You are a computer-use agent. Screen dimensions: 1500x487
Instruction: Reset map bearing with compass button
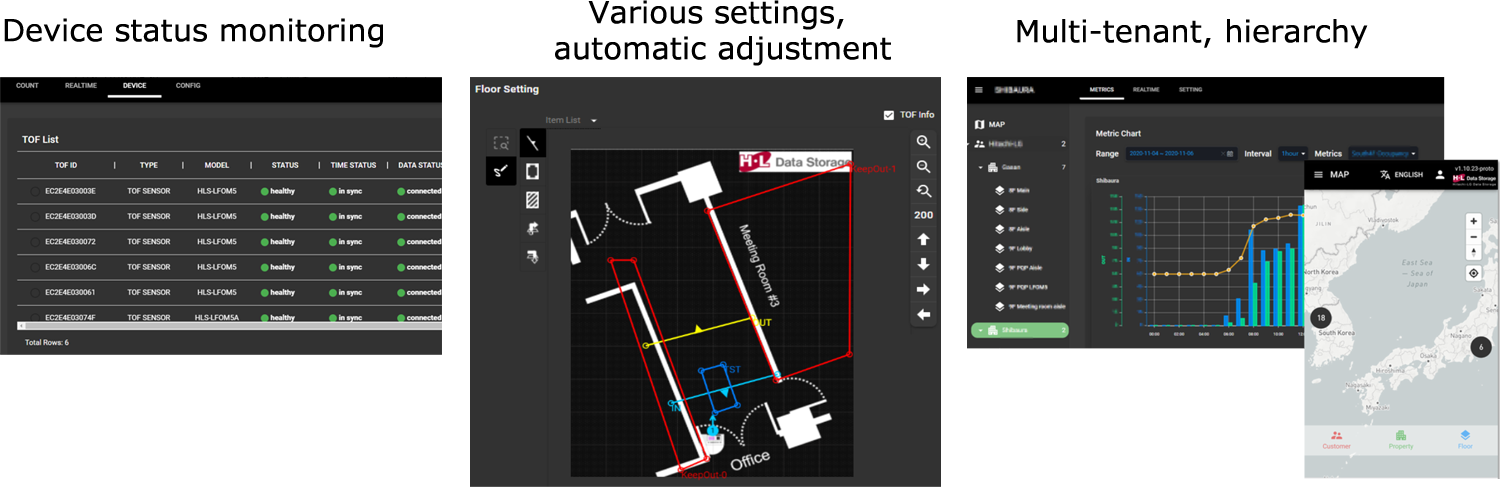(x=1474, y=252)
